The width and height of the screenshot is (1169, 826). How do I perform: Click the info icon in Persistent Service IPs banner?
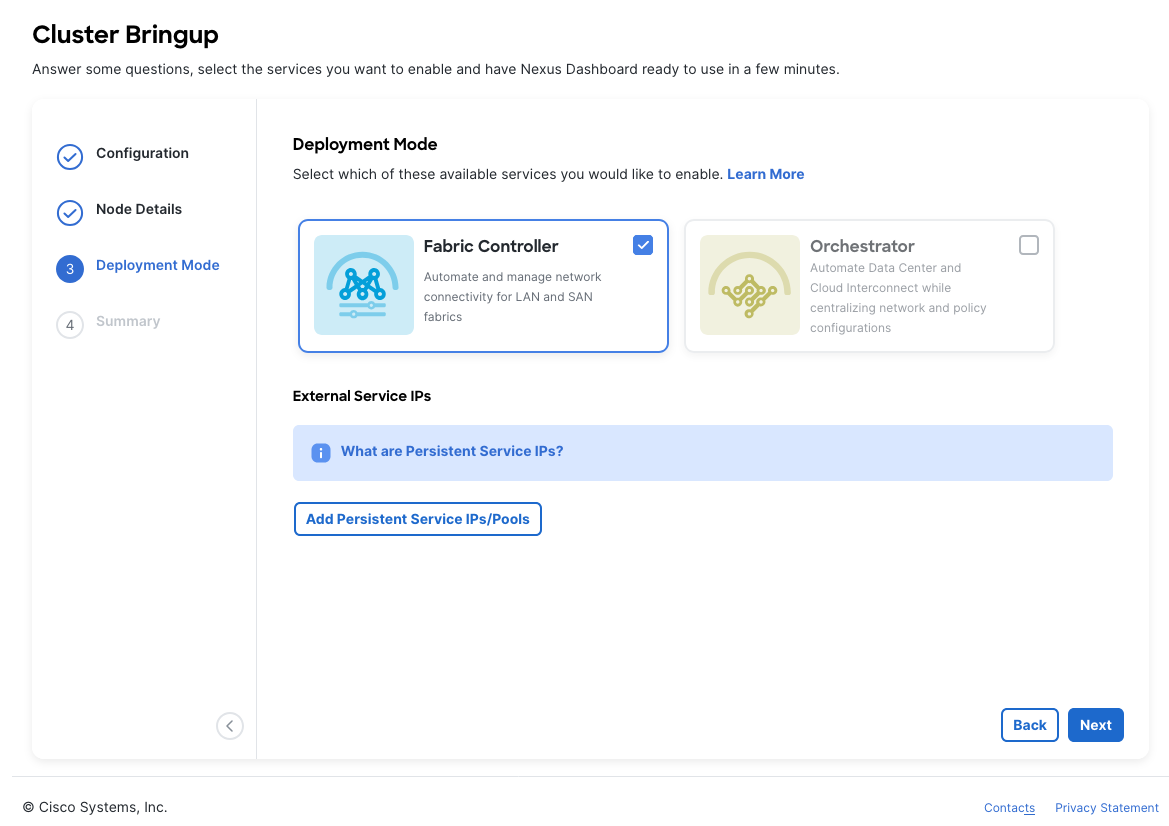(321, 453)
